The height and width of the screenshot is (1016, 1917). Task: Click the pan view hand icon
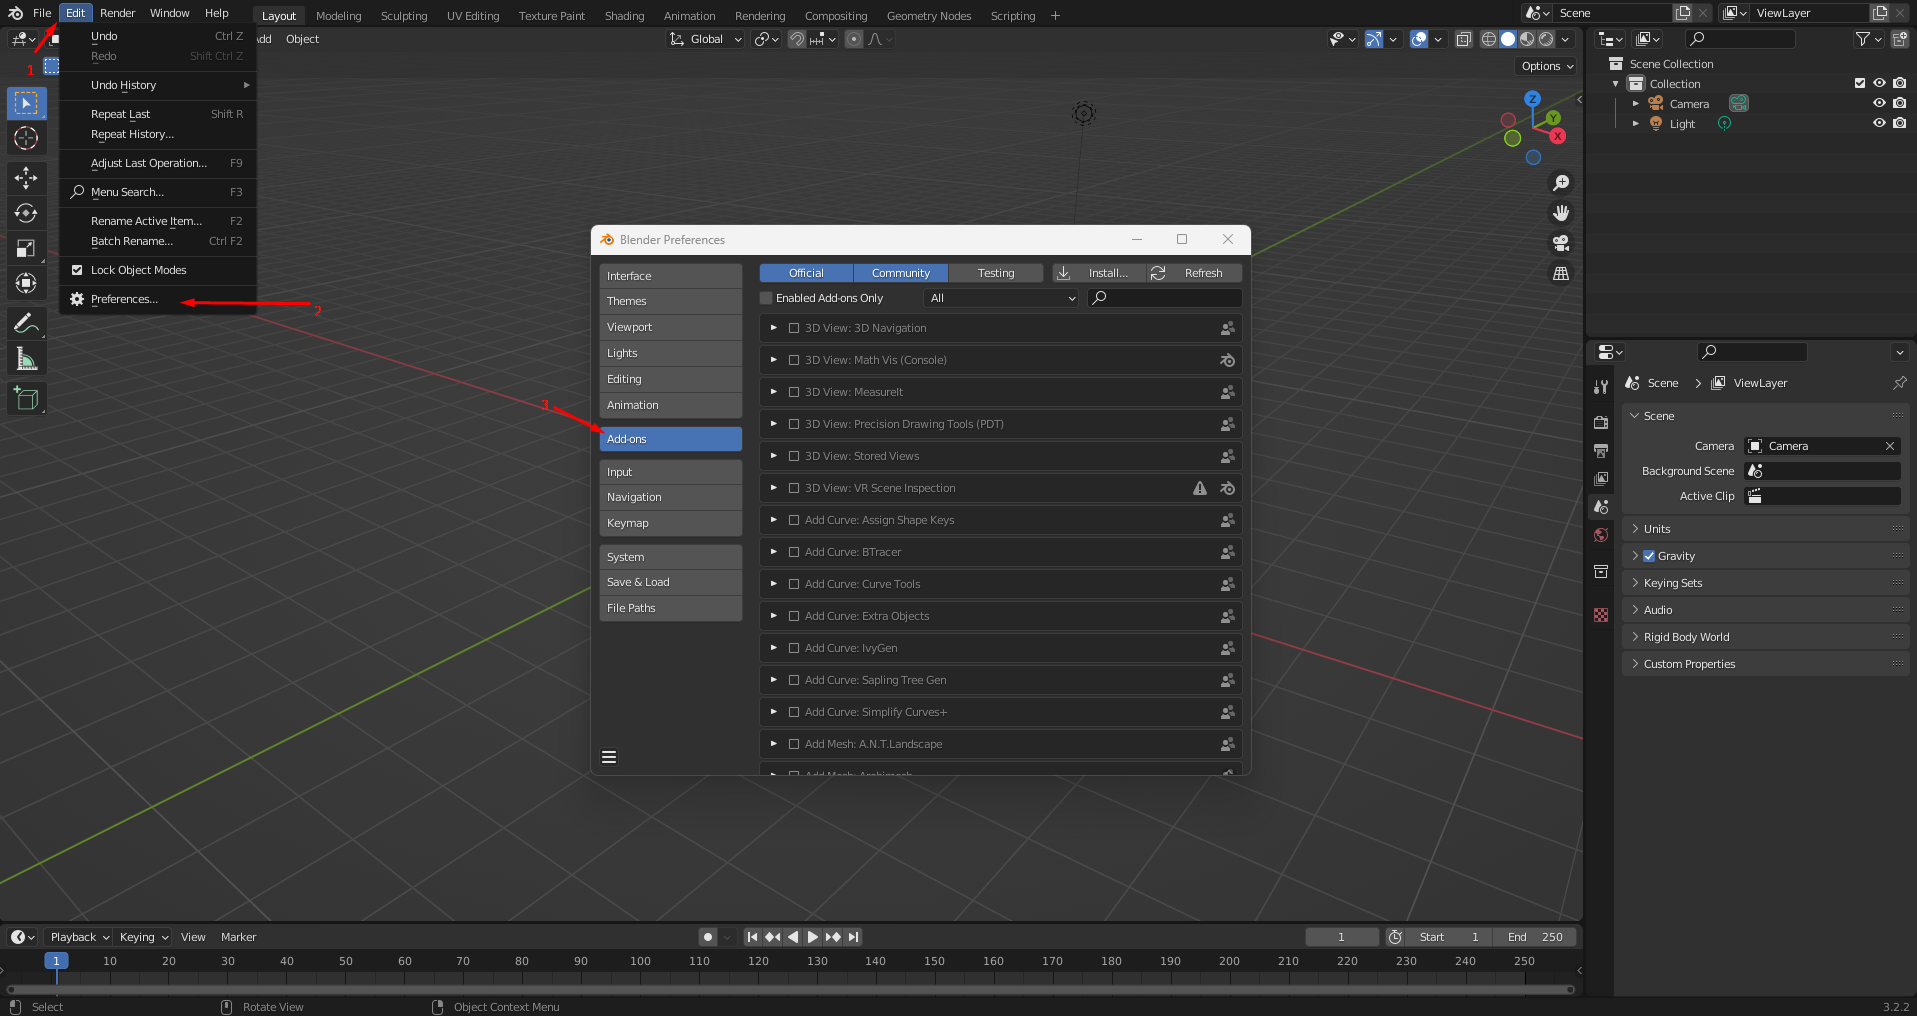[1560, 213]
